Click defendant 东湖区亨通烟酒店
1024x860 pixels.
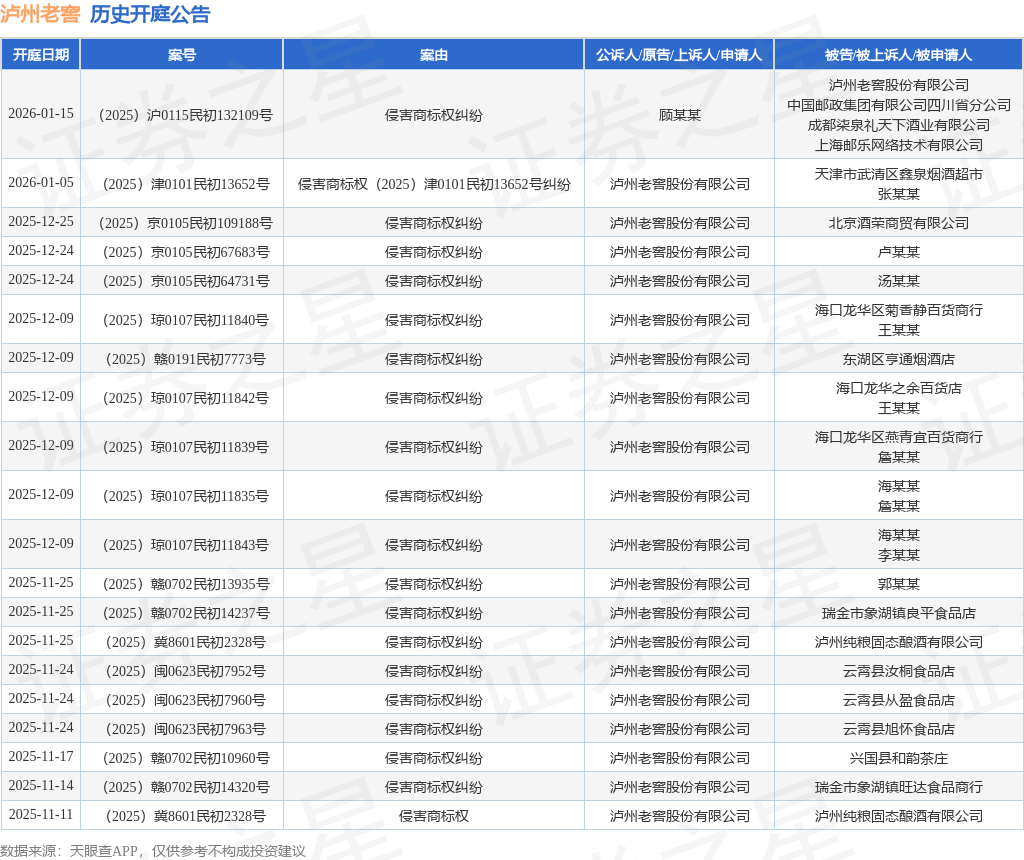coord(899,359)
